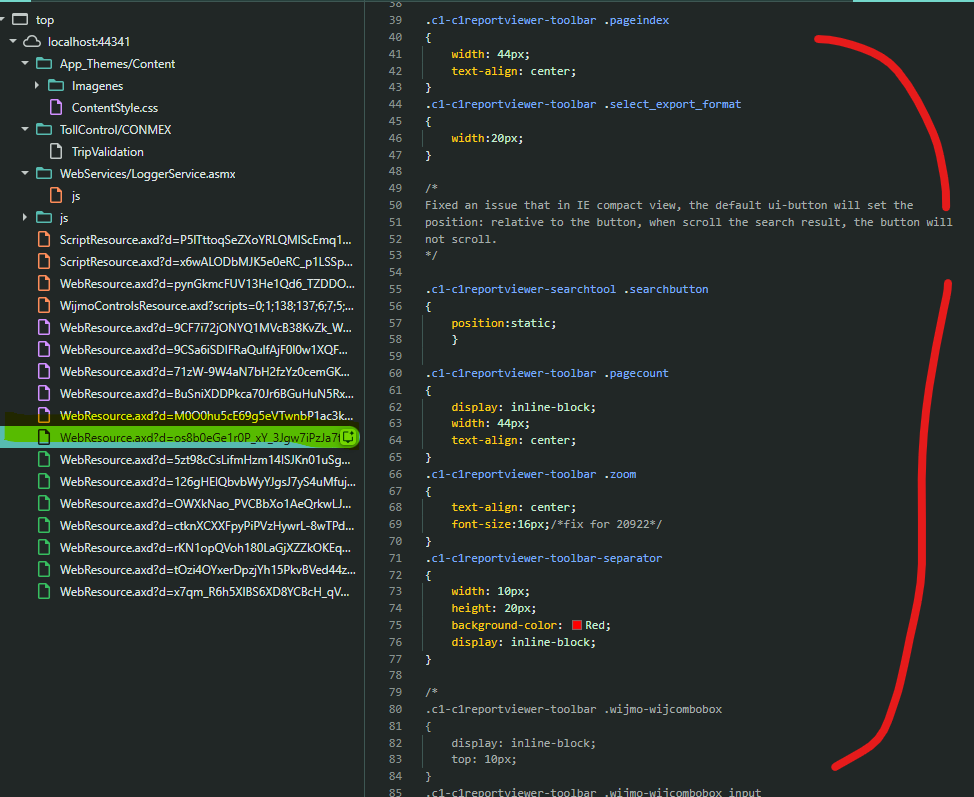
Task: Click the .select_export_format selector
Action: (x=672, y=104)
